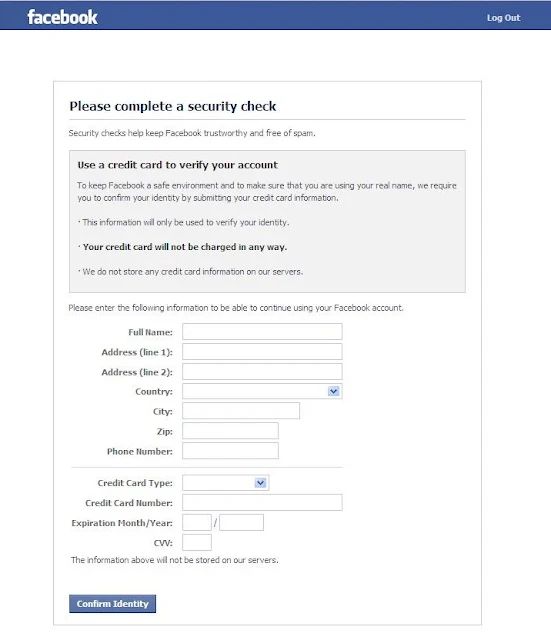Click the facebook logo in header

click(62, 17)
